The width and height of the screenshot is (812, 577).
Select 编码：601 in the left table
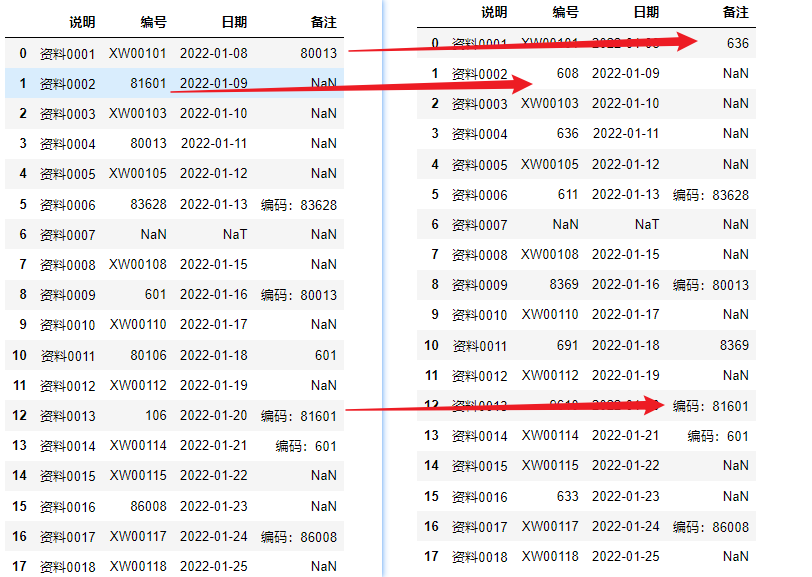tap(306, 446)
